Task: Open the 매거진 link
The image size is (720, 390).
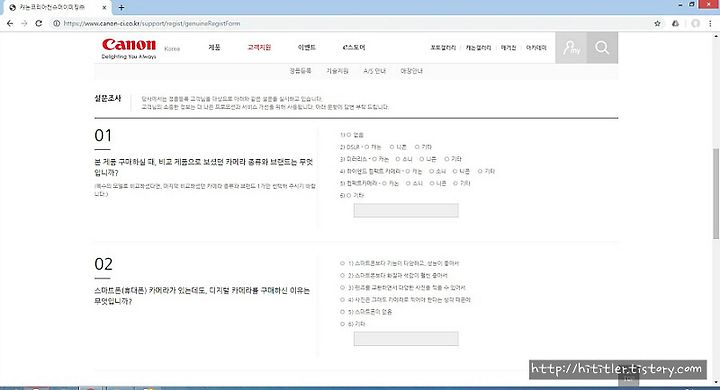Action: coord(508,48)
